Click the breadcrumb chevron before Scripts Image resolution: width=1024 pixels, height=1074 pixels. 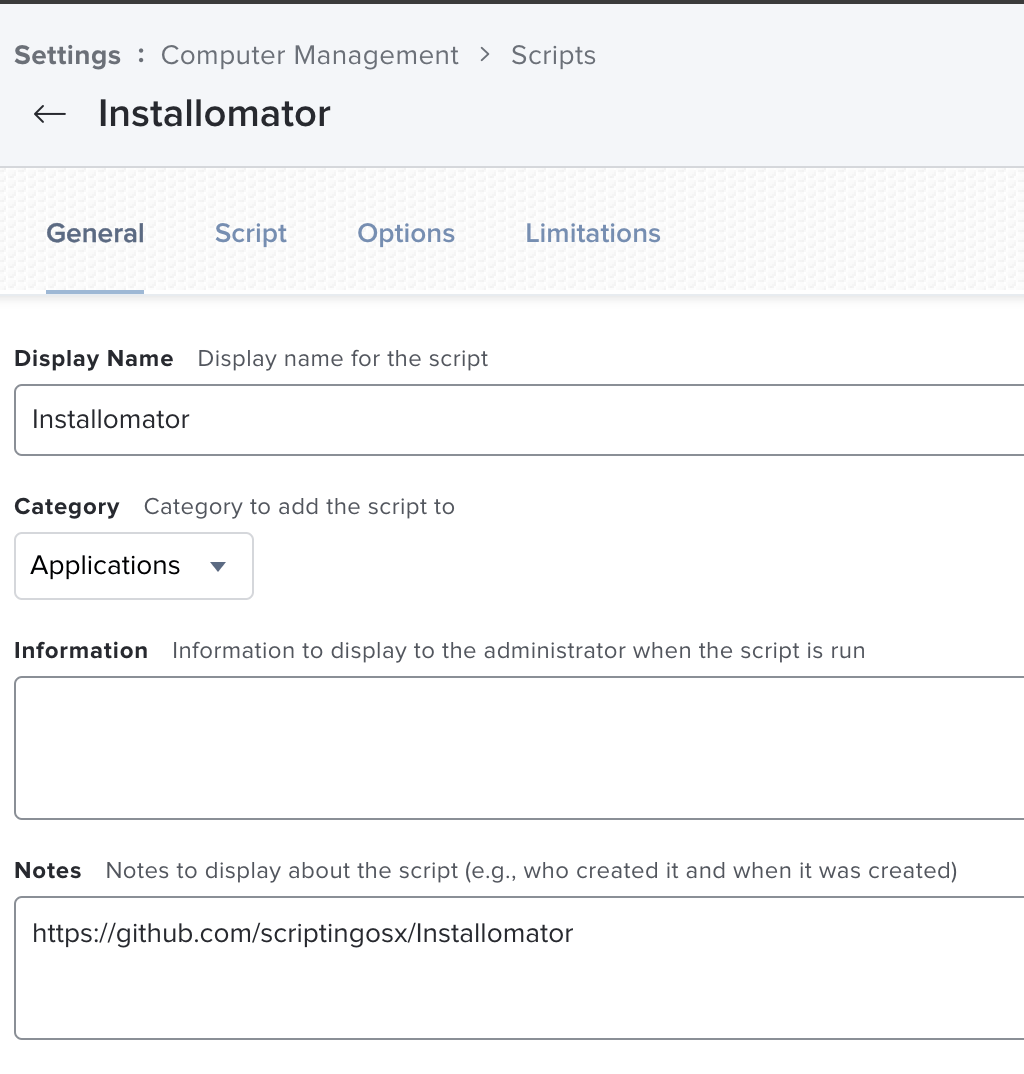point(485,55)
